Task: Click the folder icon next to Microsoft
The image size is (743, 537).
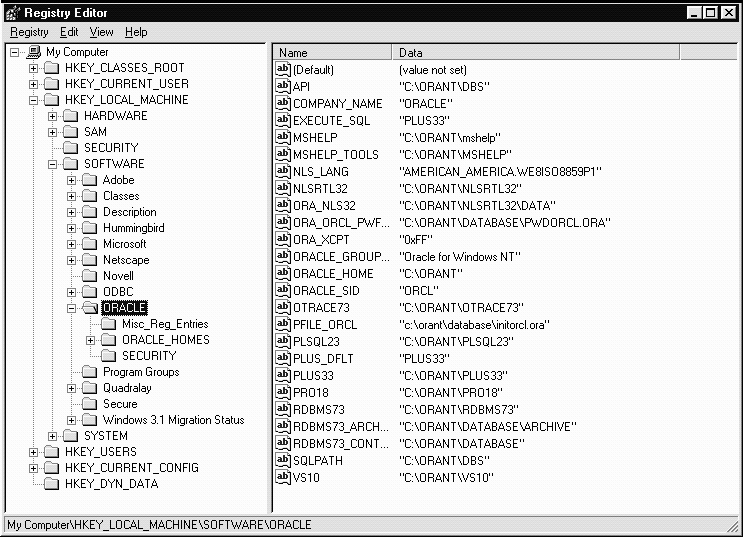Action: click(x=90, y=244)
